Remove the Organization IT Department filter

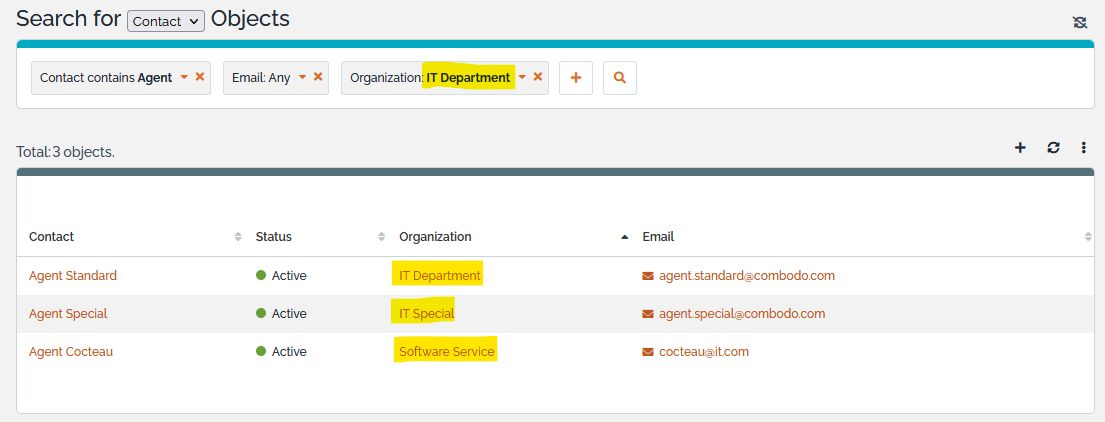tap(537, 77)
